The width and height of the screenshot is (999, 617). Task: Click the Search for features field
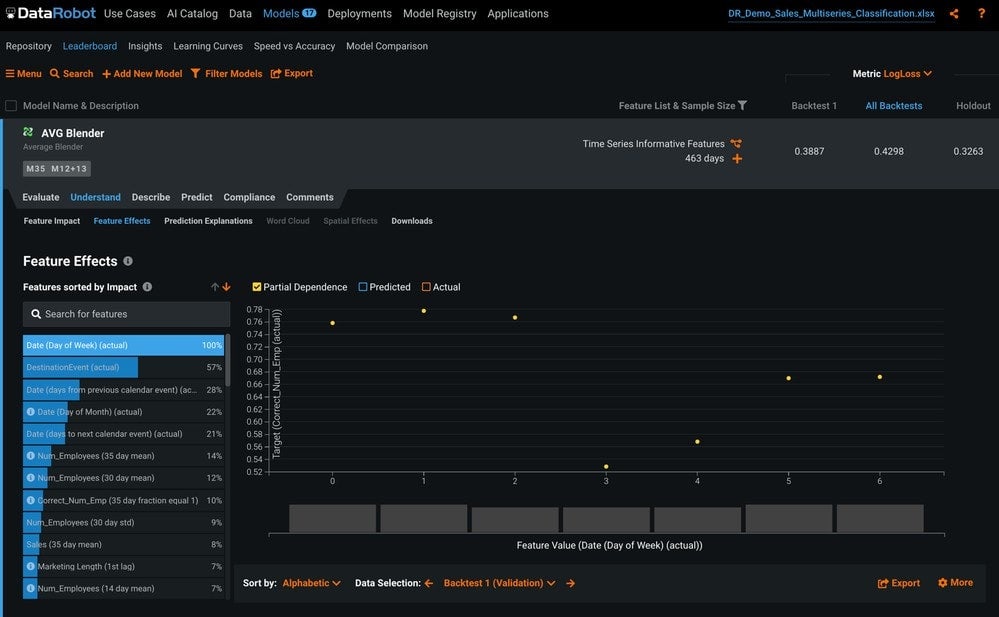(126, 314)
